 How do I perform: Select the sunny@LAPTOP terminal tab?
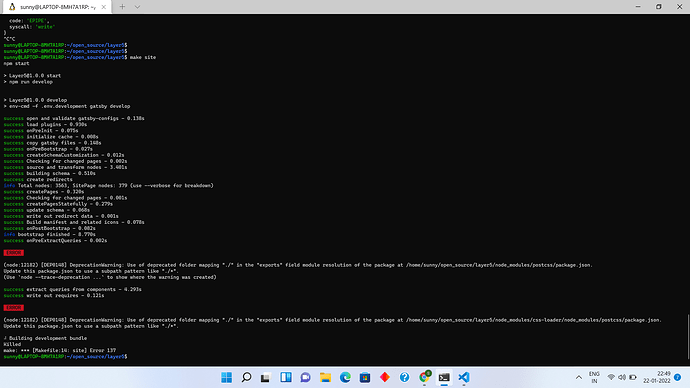57,7
